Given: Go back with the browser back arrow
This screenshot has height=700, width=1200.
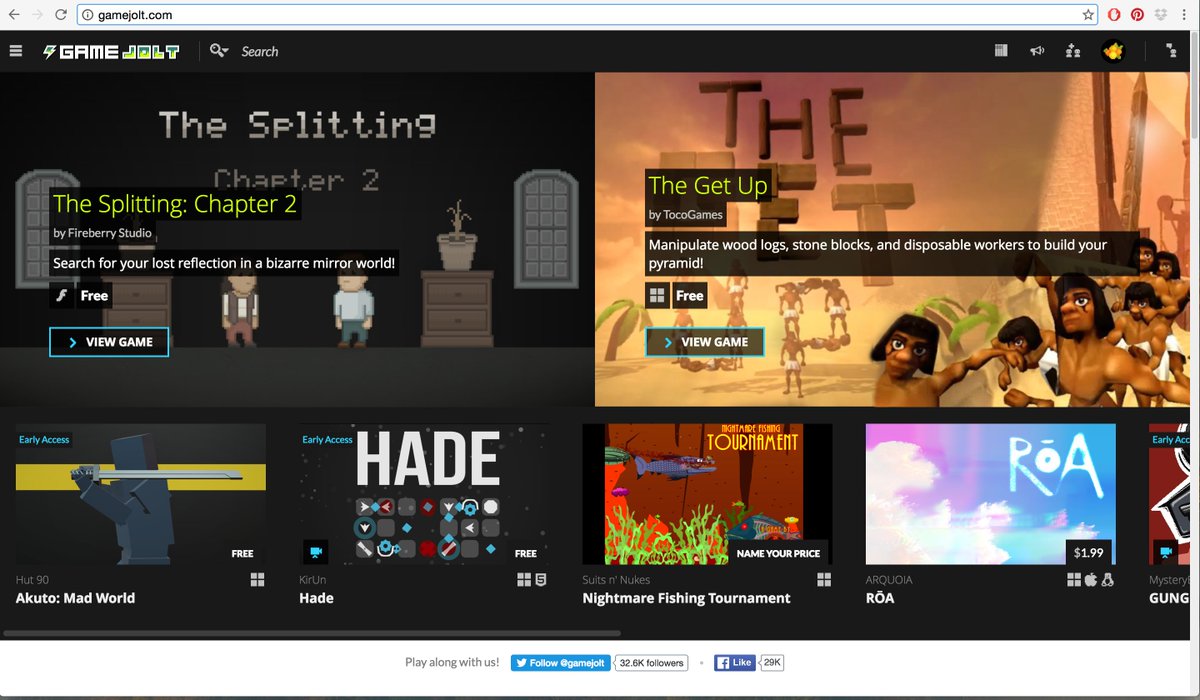Looking at the screenshot, I should pos(14,15).
